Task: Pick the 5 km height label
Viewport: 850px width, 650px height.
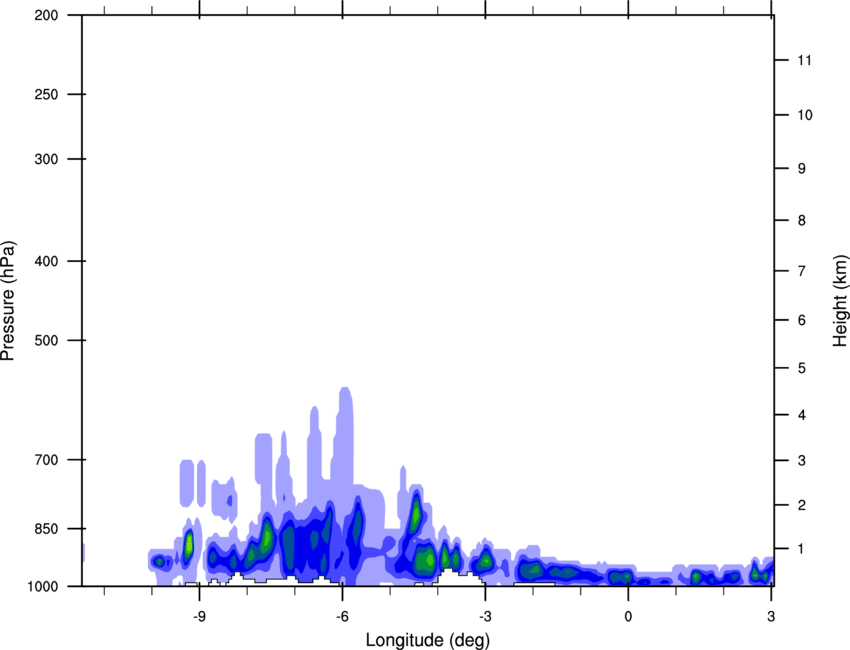Action: [802, 368]
